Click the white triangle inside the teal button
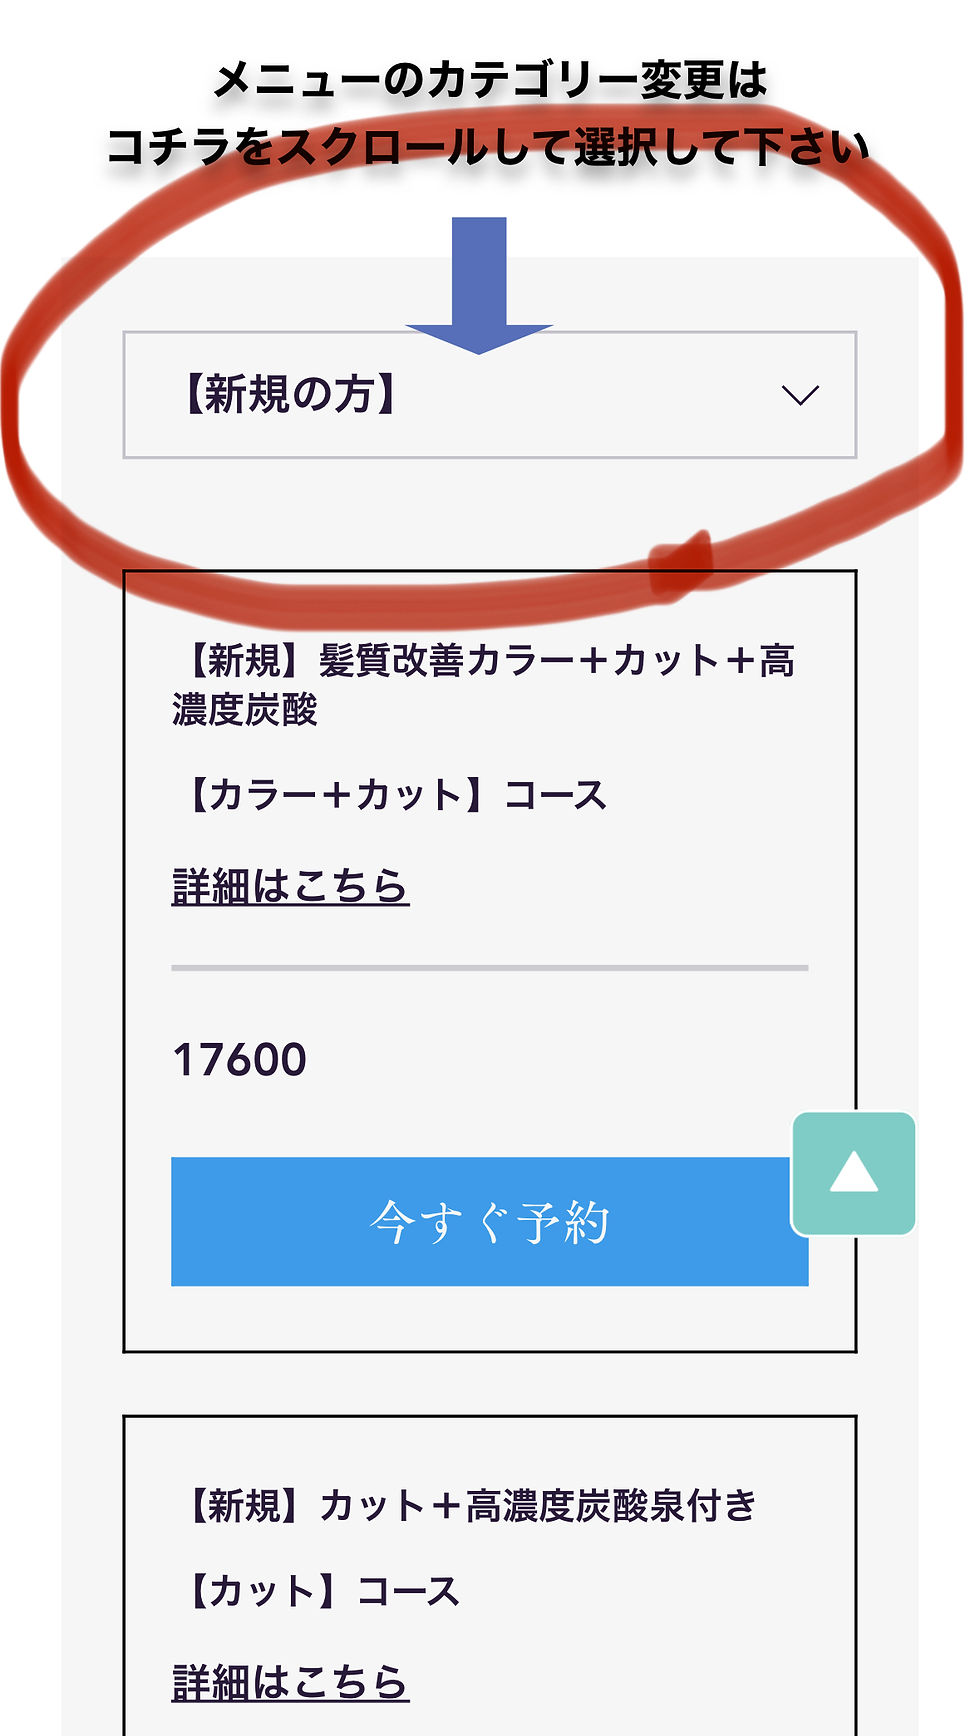Viewport: 980px width, 1736px height. (x=854, y=1171)
